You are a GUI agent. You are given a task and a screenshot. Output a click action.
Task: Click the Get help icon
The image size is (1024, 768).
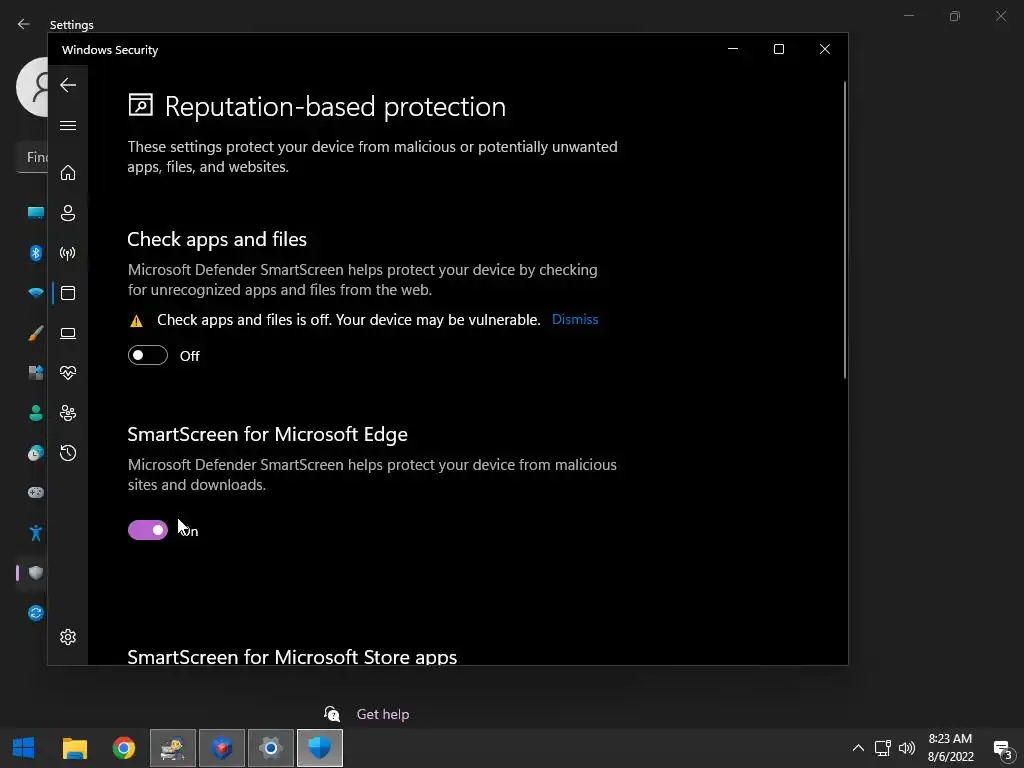coord(332,714)
